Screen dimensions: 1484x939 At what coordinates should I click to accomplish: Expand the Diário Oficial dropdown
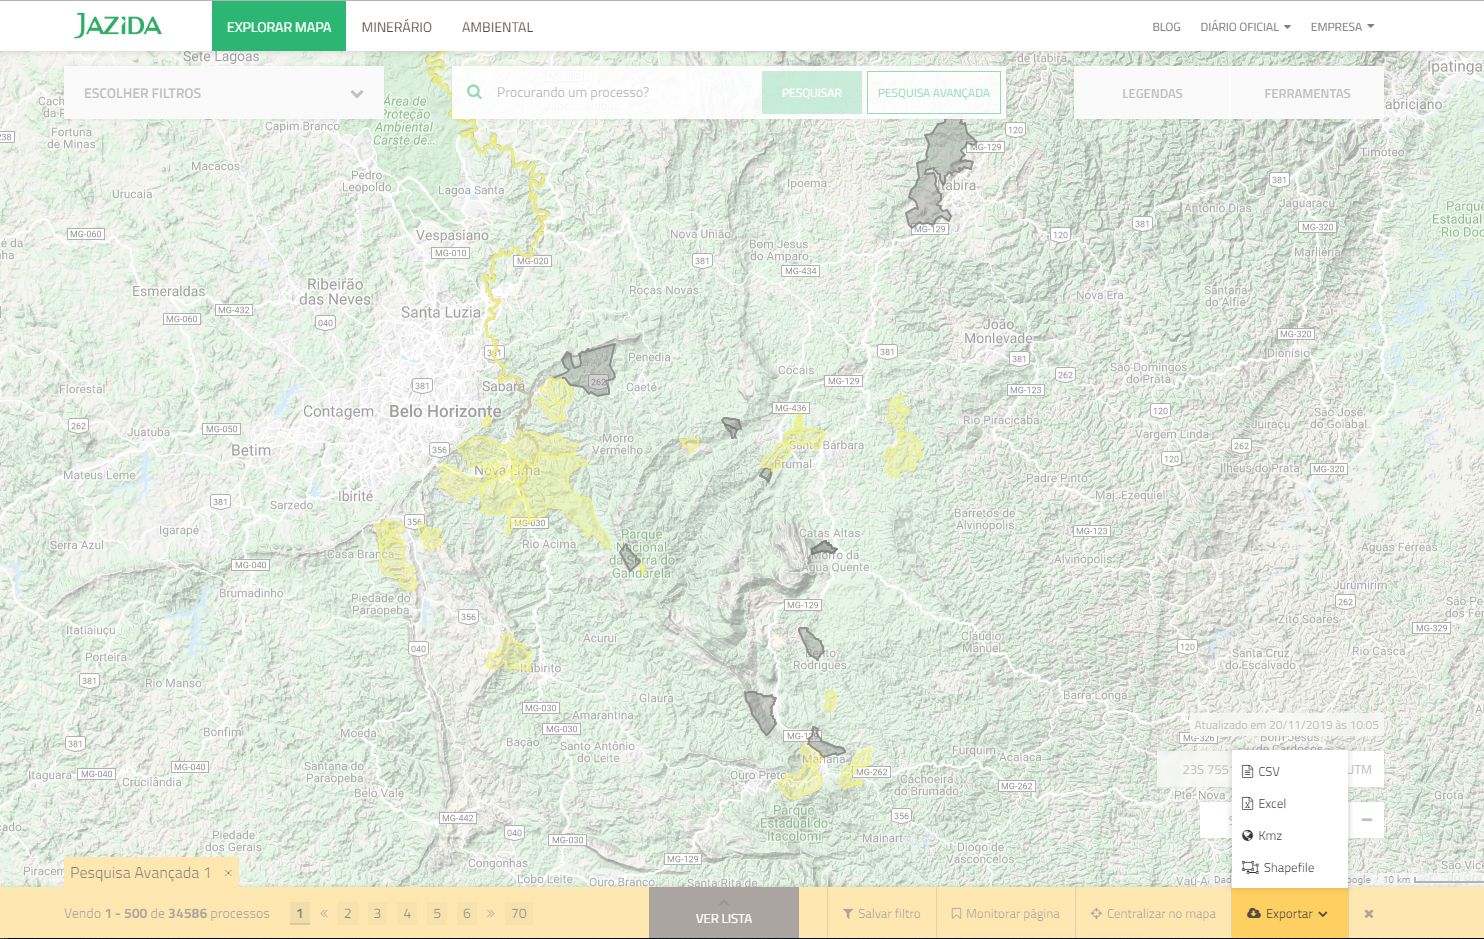[1245, 27]
